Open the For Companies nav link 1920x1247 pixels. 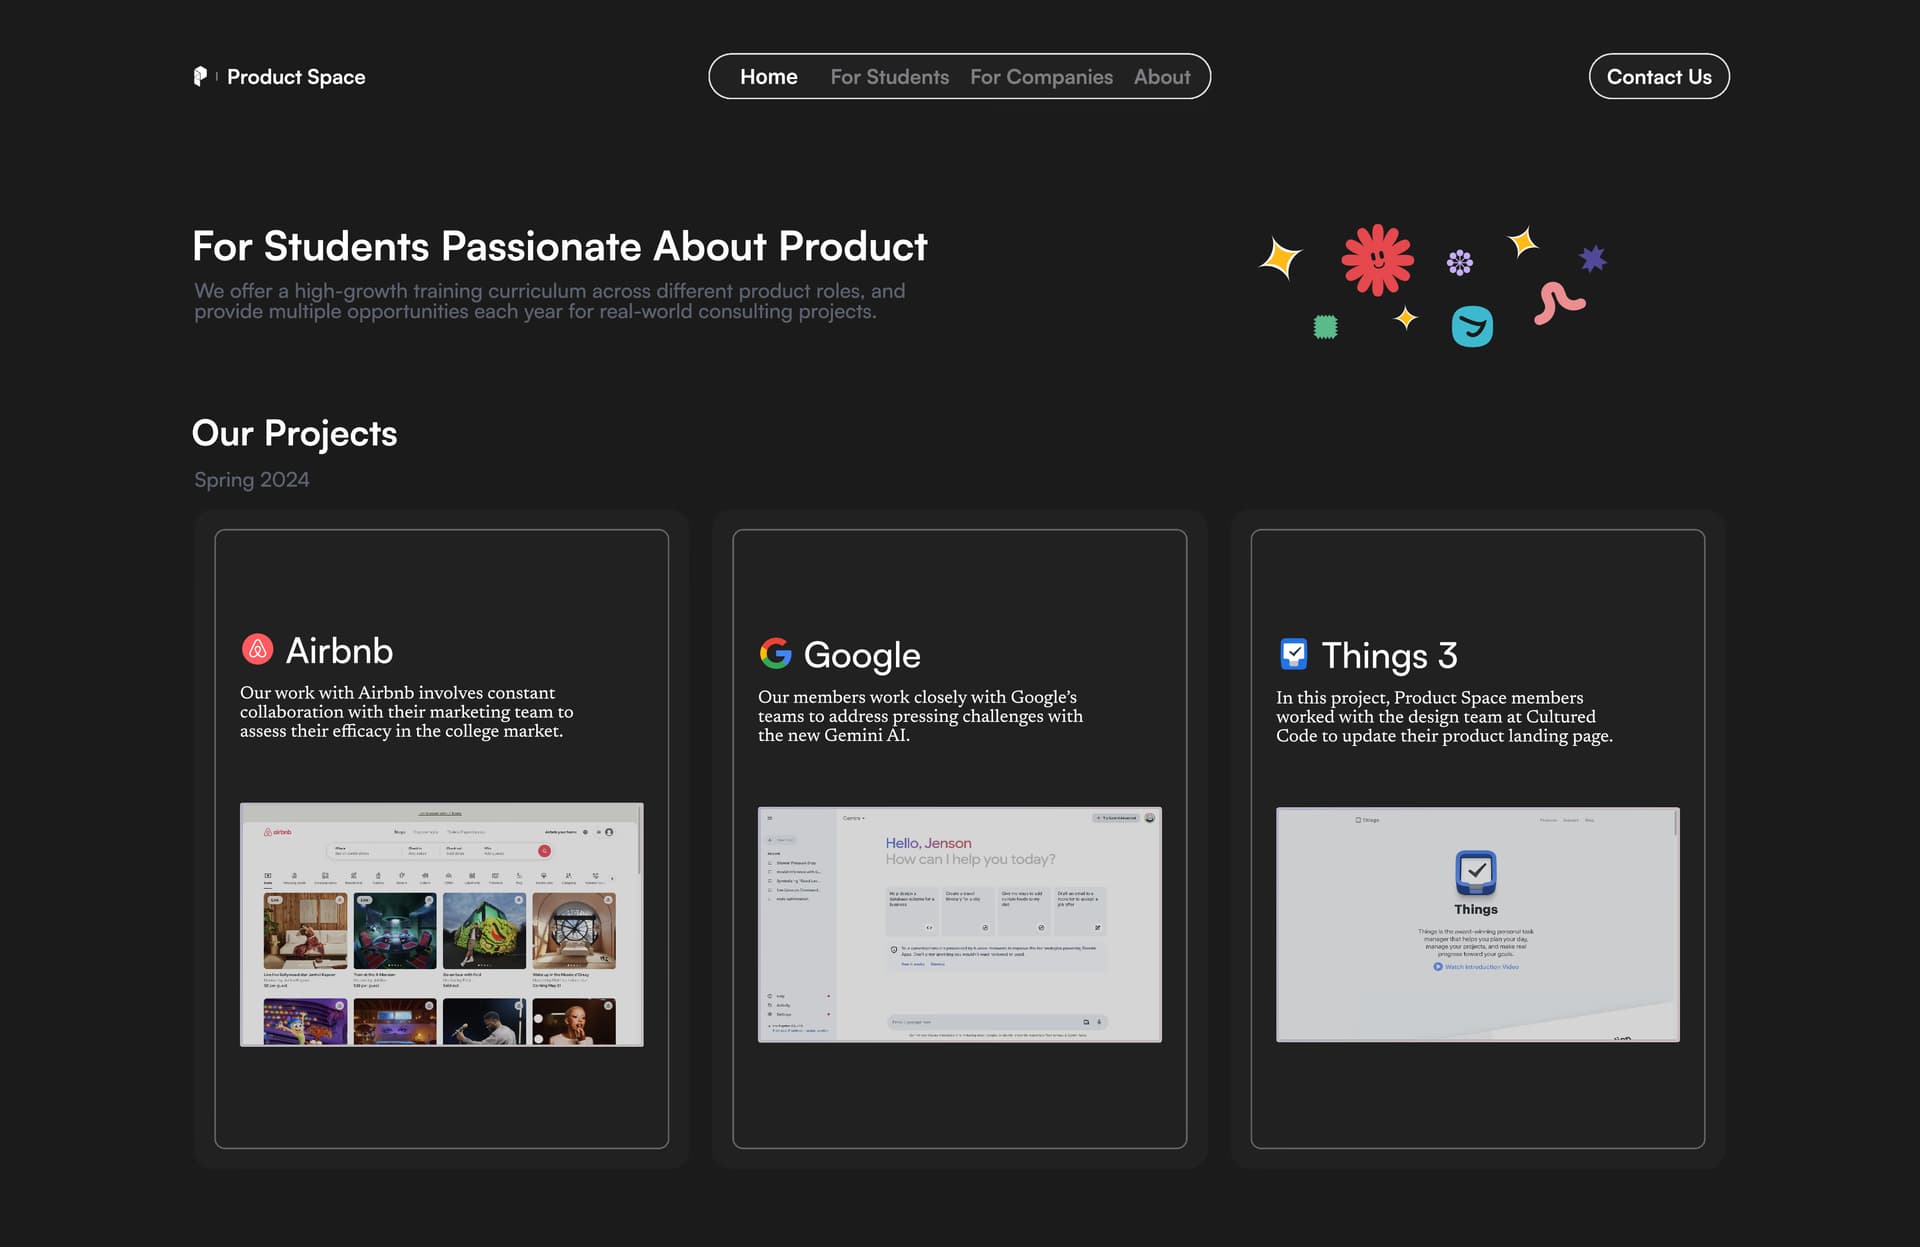[x=1041, y=77]
